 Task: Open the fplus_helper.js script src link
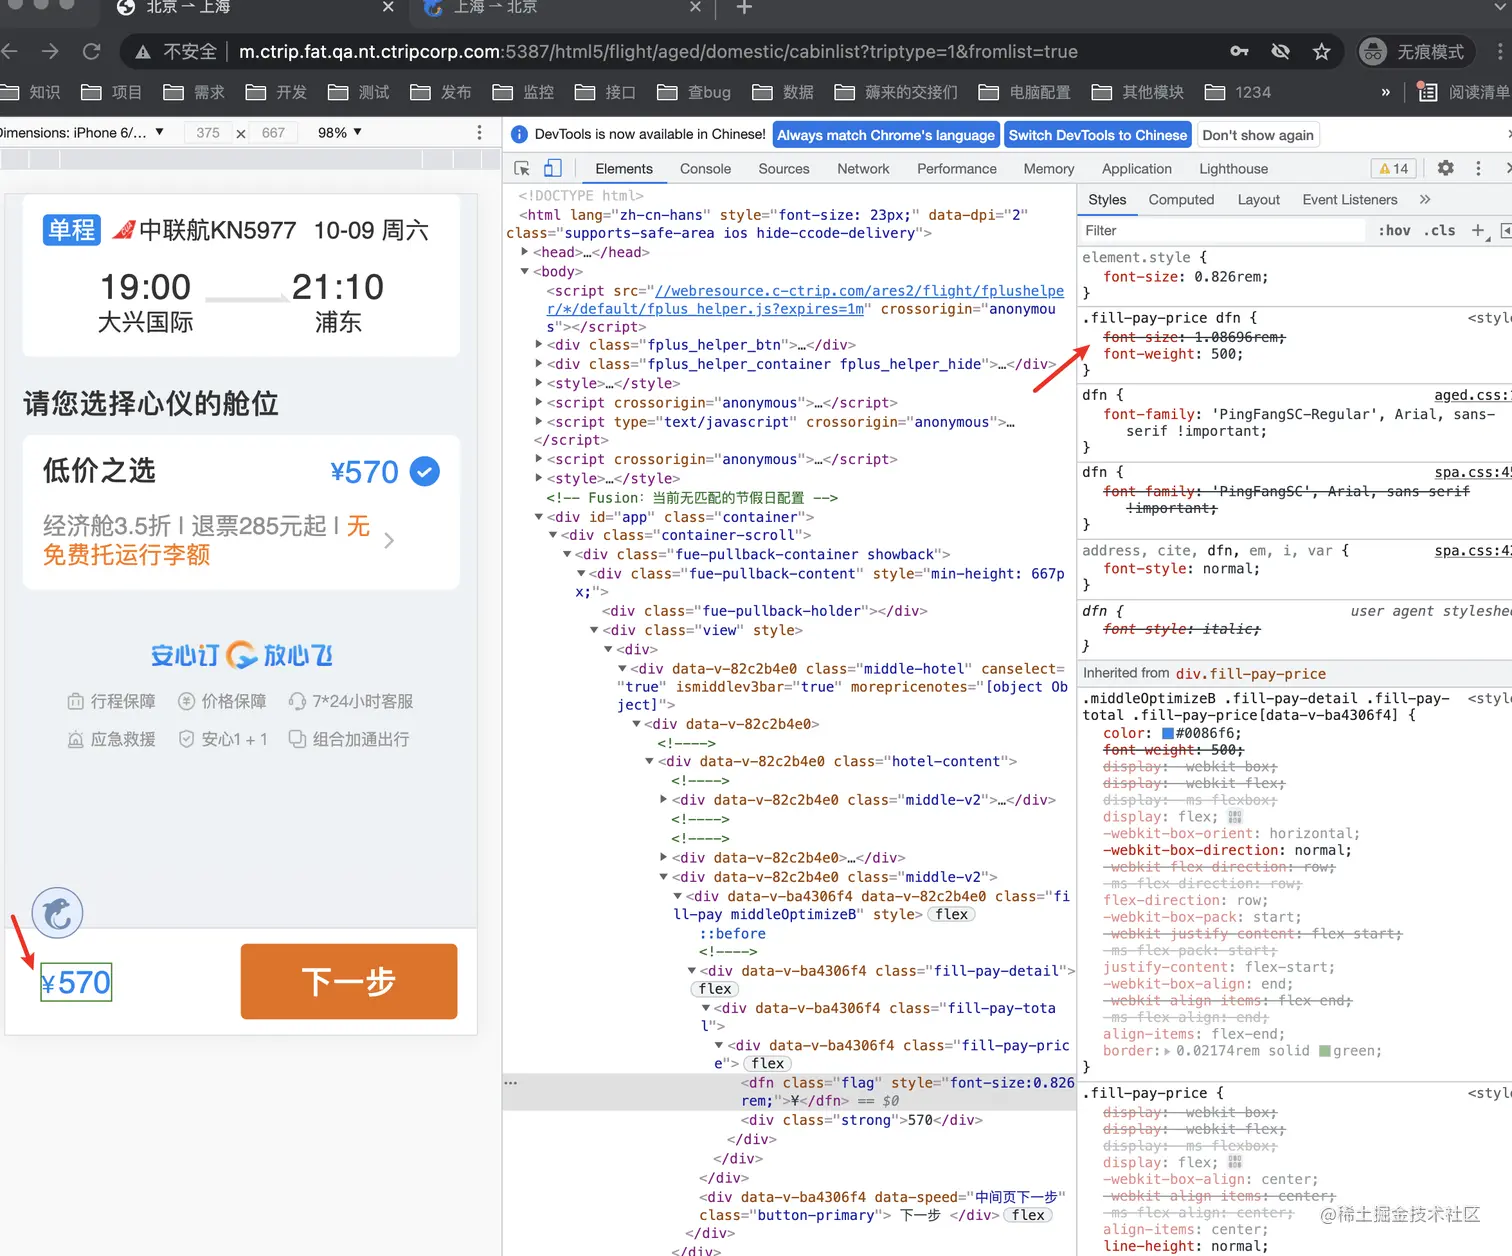tap(805, 300)
